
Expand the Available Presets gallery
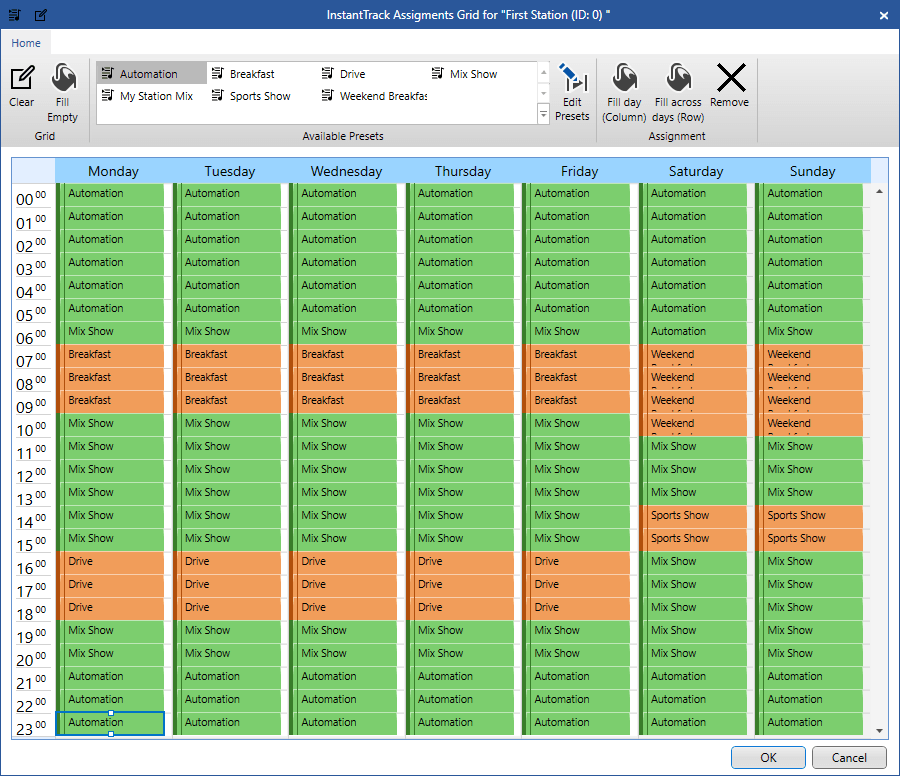544,116
